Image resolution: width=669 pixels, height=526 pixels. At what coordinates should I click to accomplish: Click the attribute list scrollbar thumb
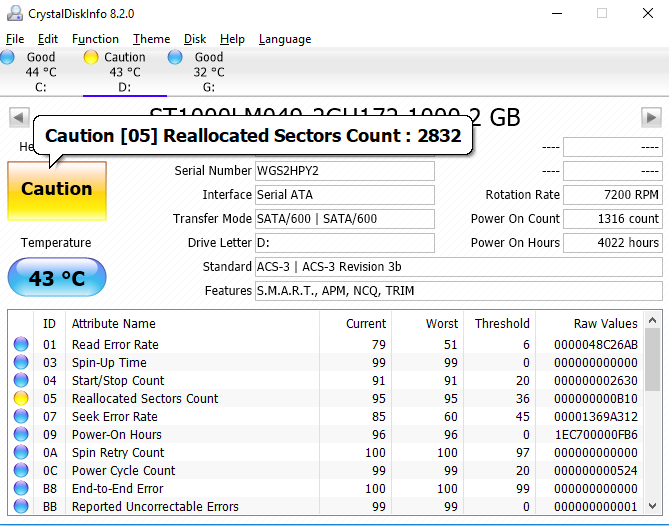coord(652,360)
